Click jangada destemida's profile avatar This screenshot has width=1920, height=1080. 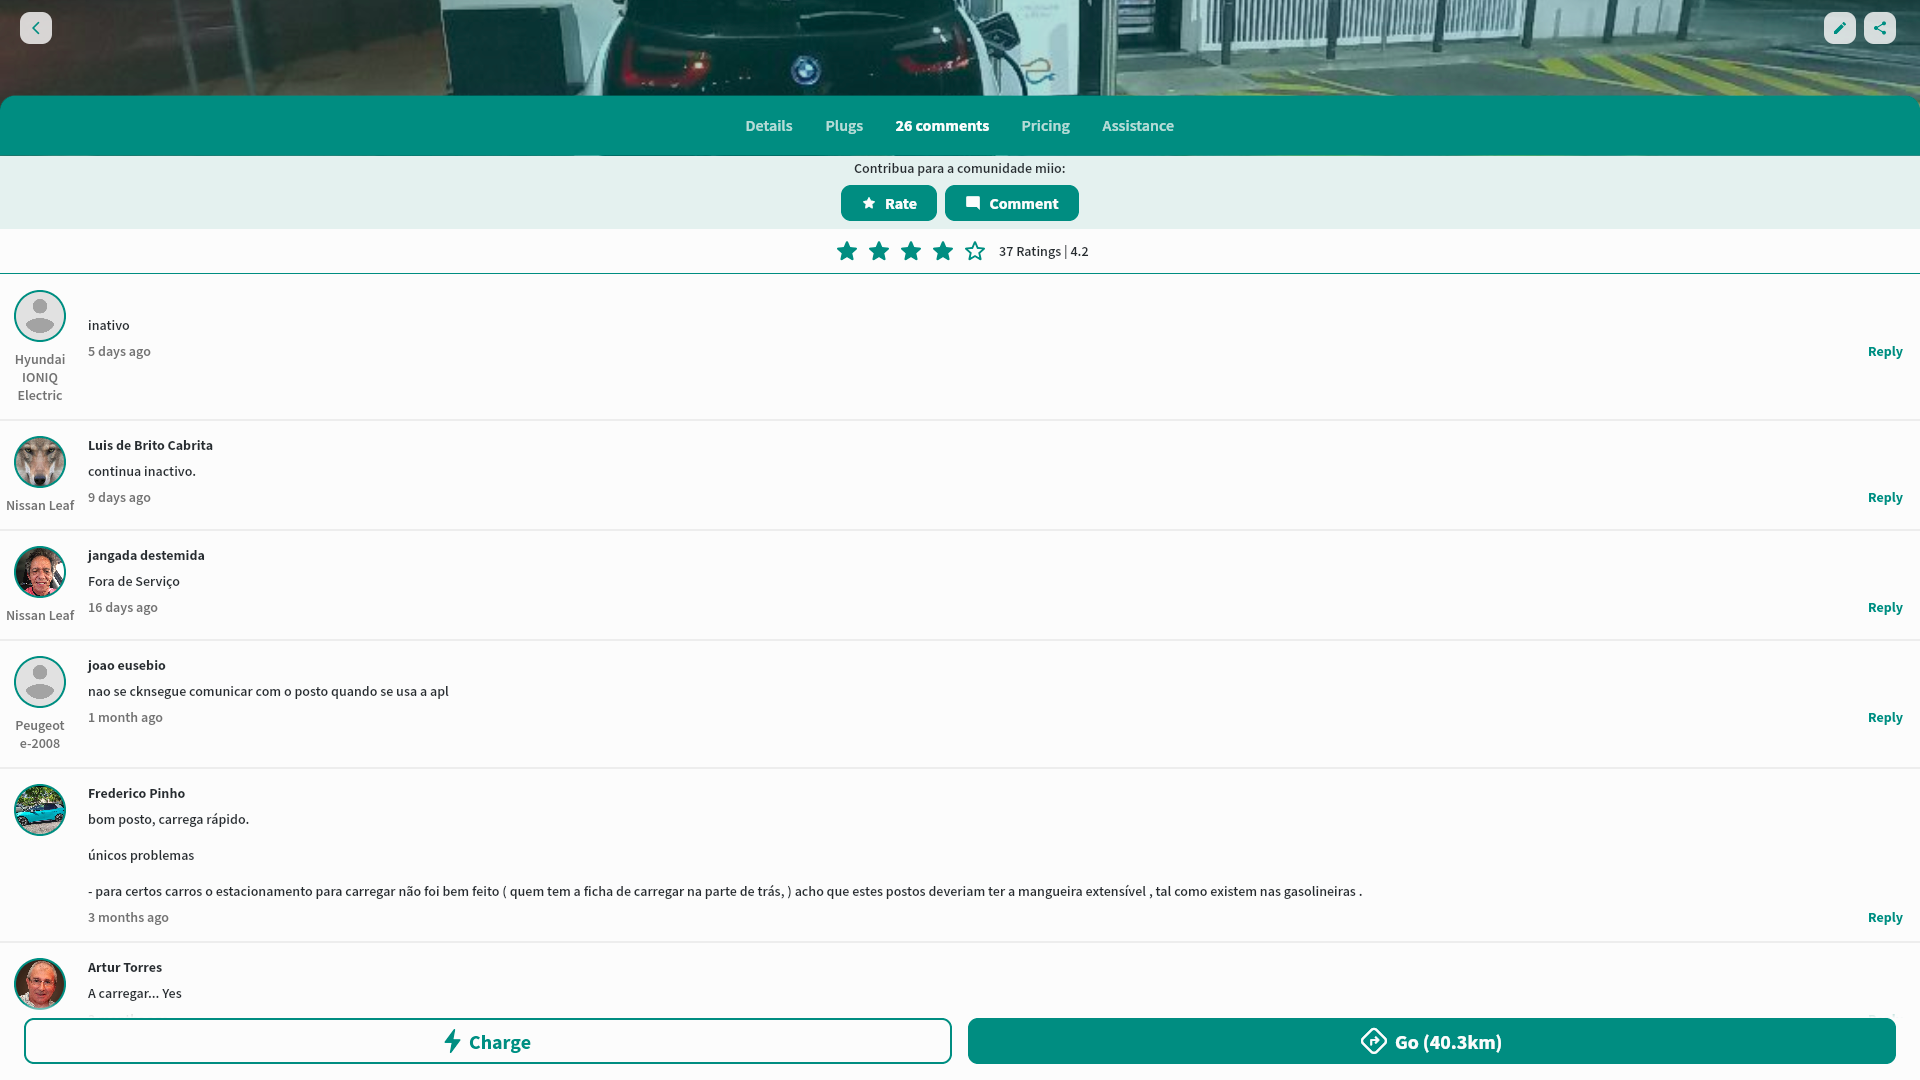coord(40,572)
